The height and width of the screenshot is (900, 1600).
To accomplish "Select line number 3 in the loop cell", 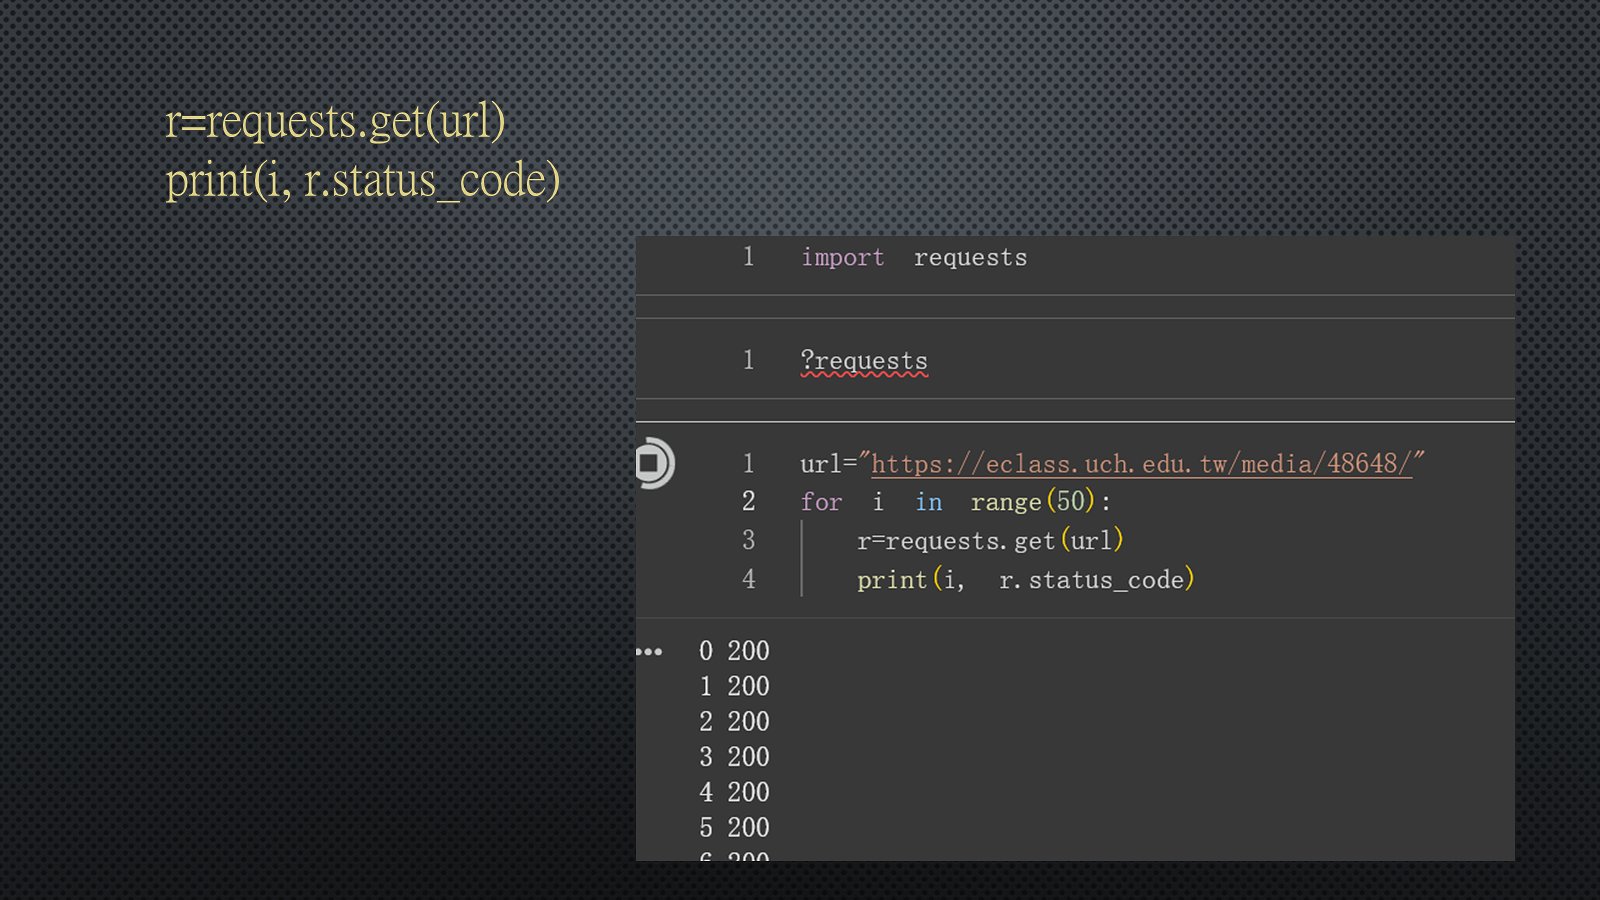I will (748, 541).
